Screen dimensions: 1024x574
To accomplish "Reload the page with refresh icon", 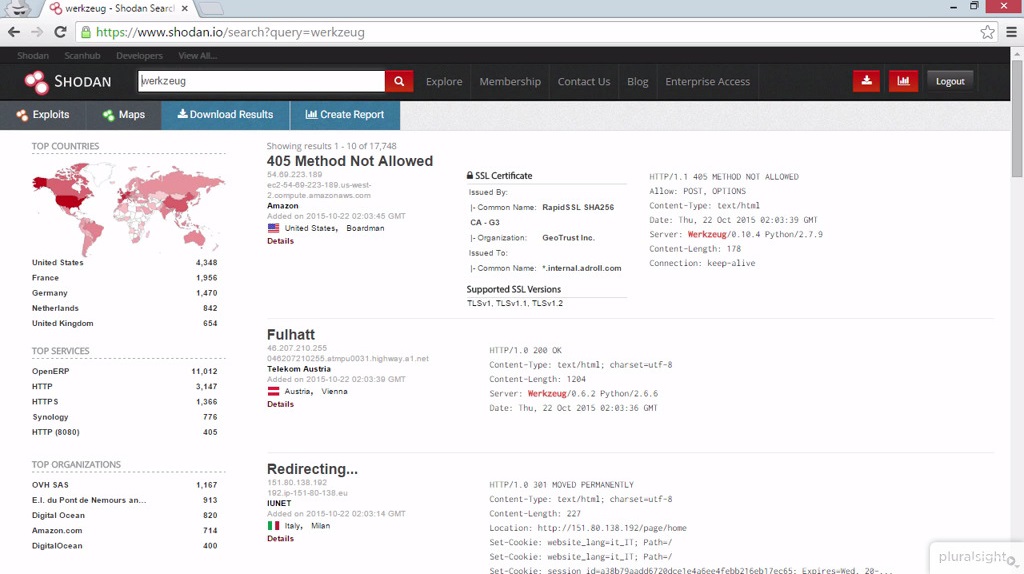I will coord(60,32).
